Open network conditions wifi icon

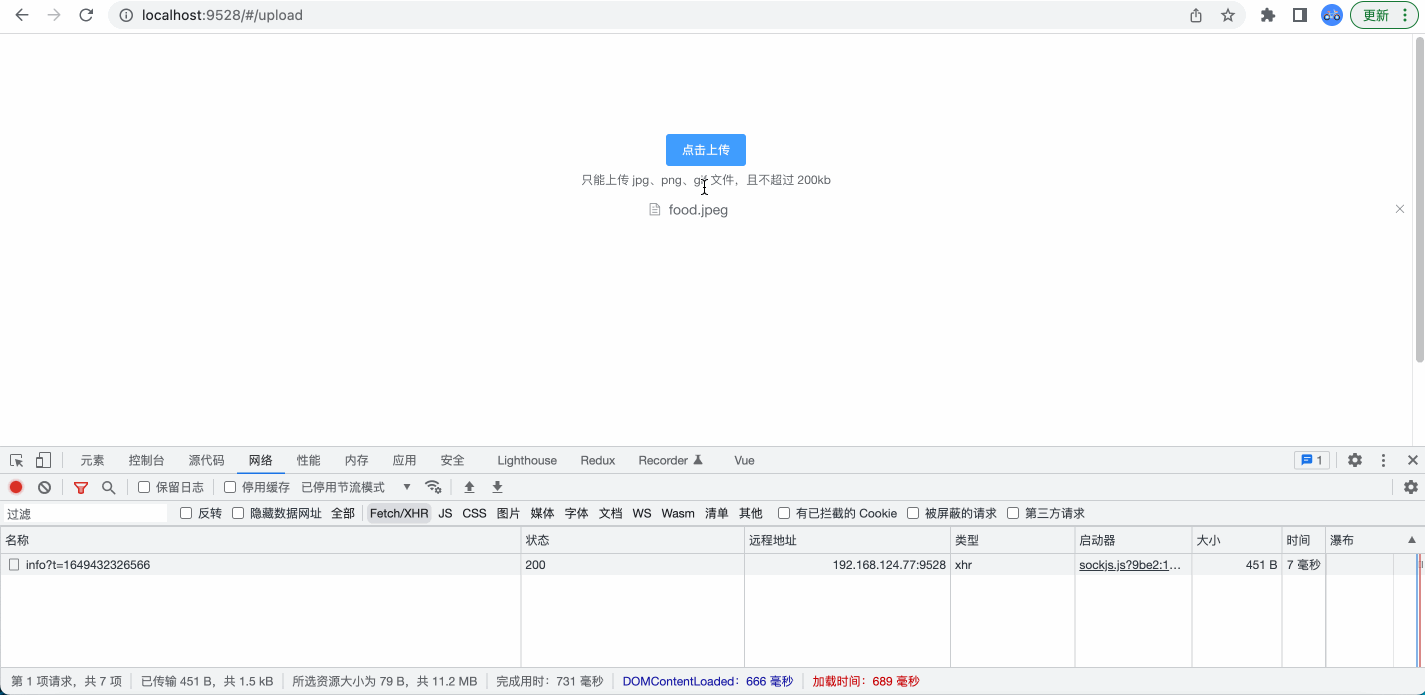point(433,487)
